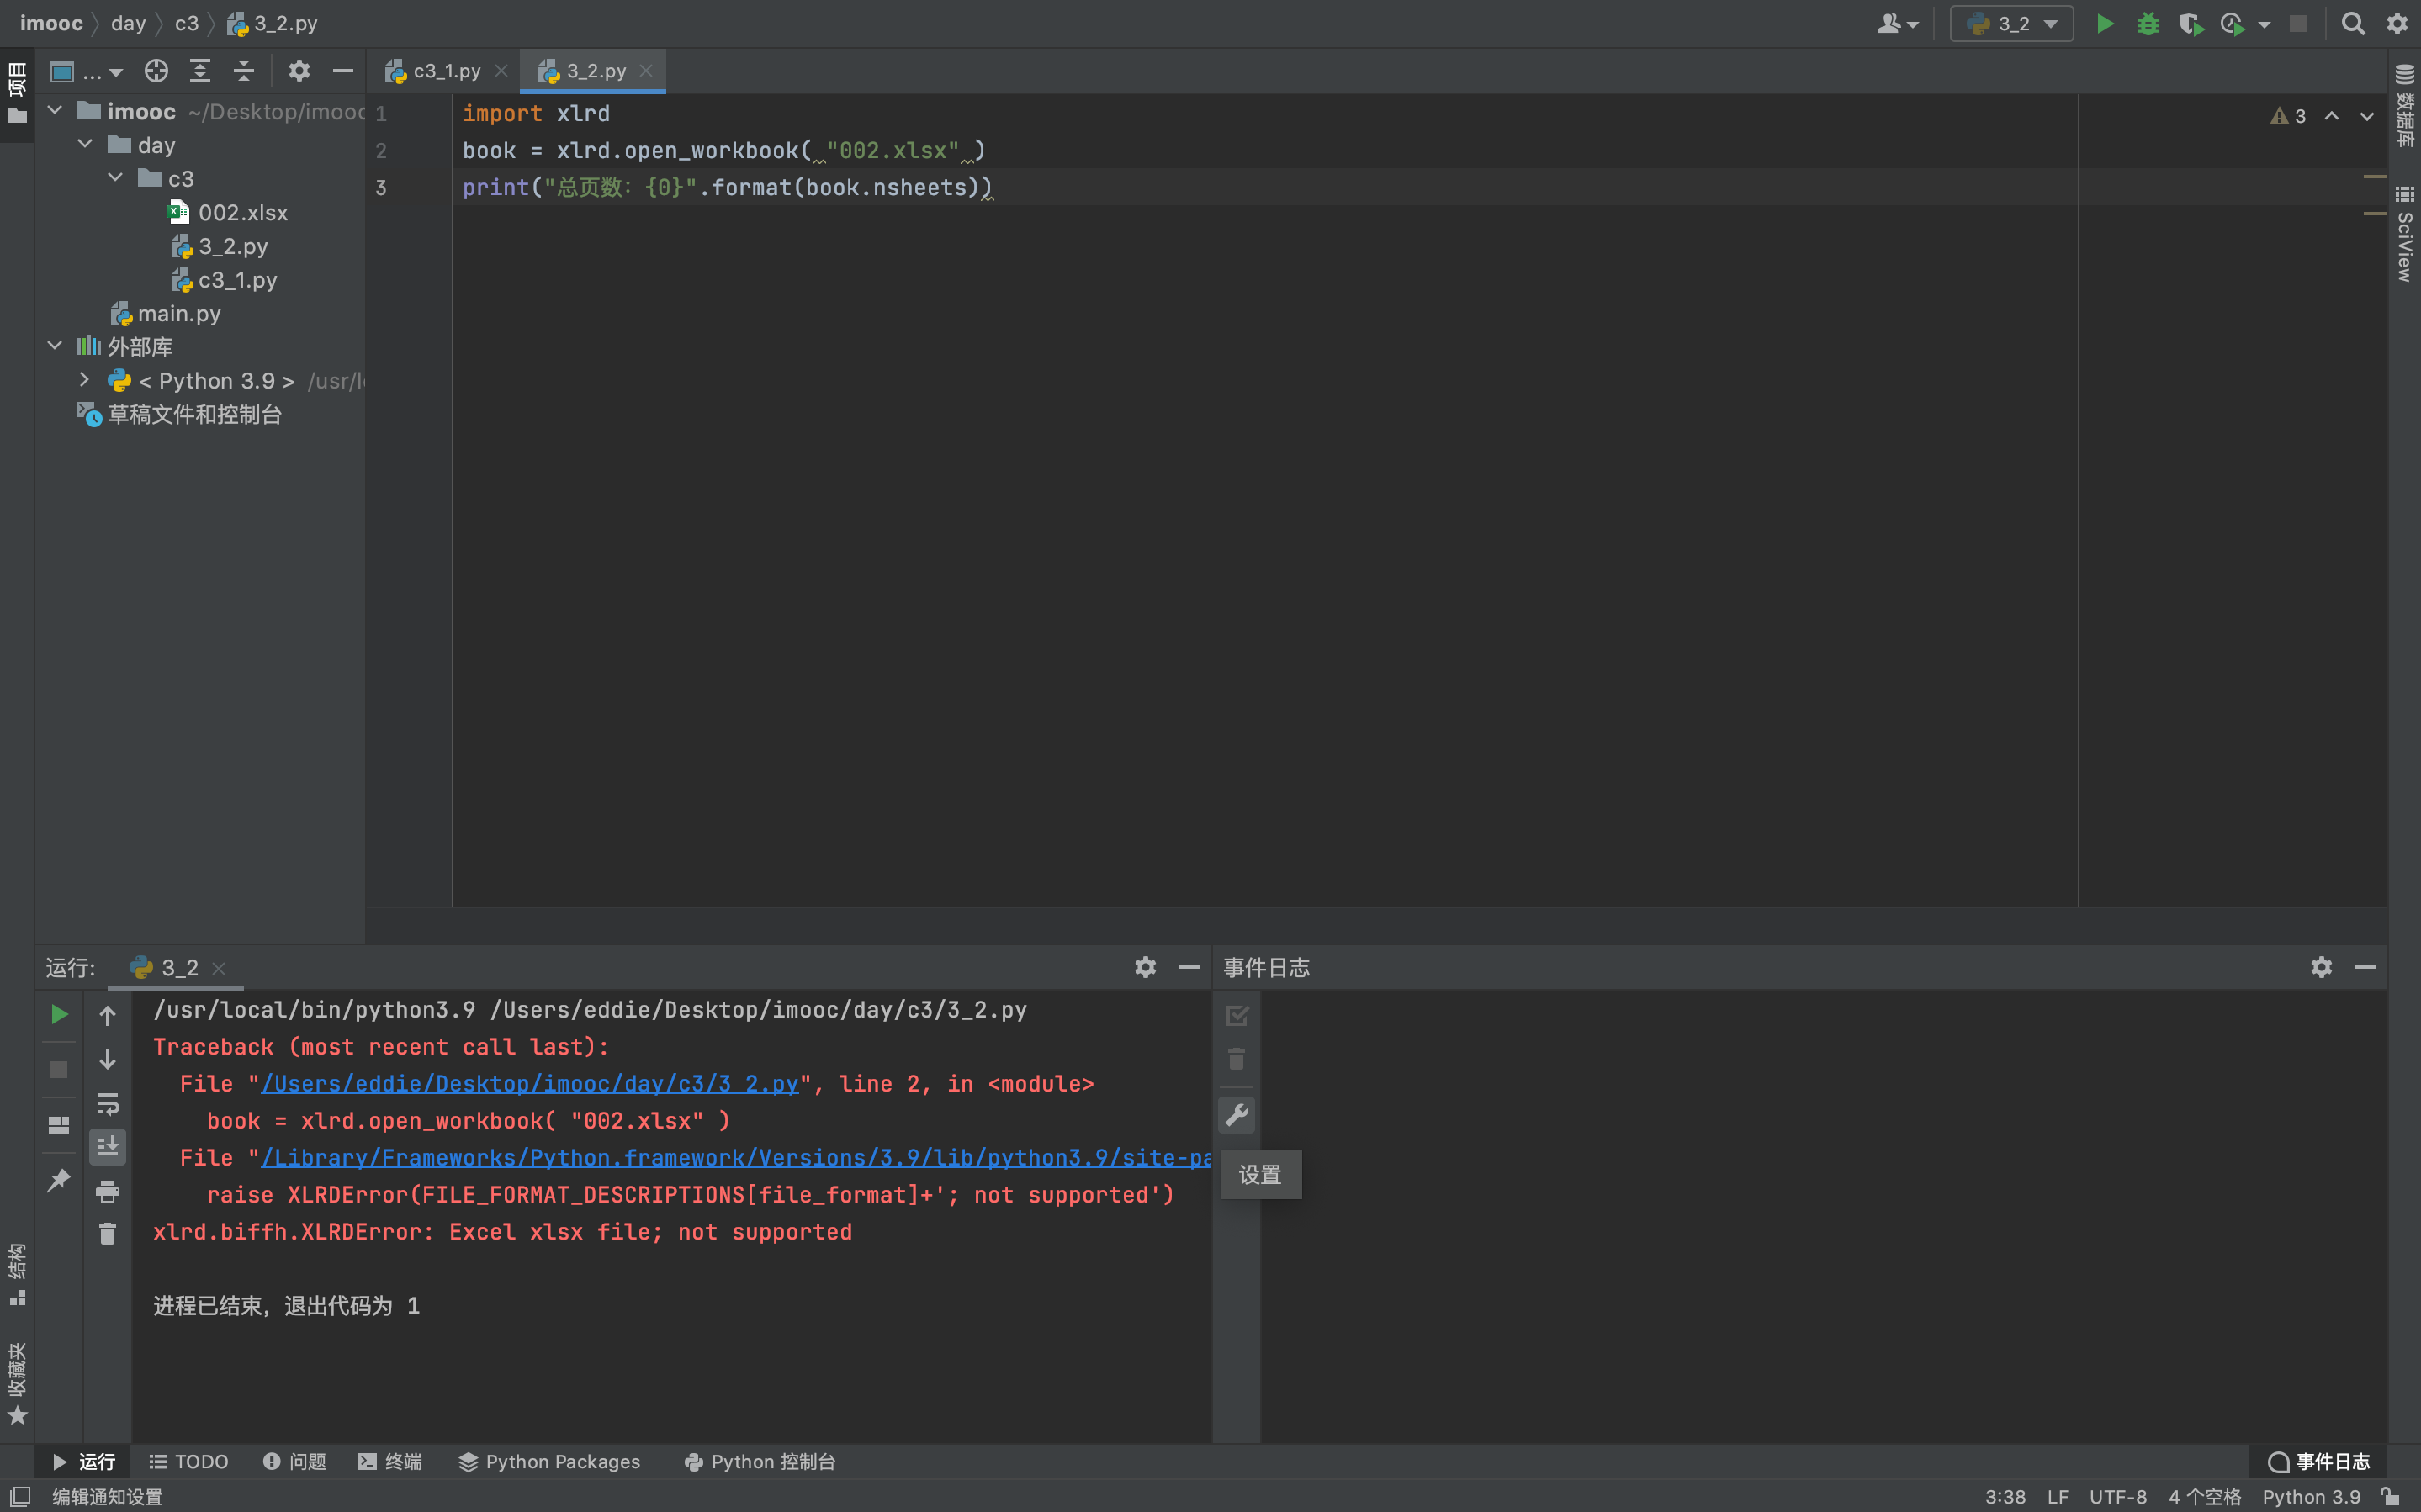Open run panel settings gear

pyautogui.click(x=1145, y=967)
